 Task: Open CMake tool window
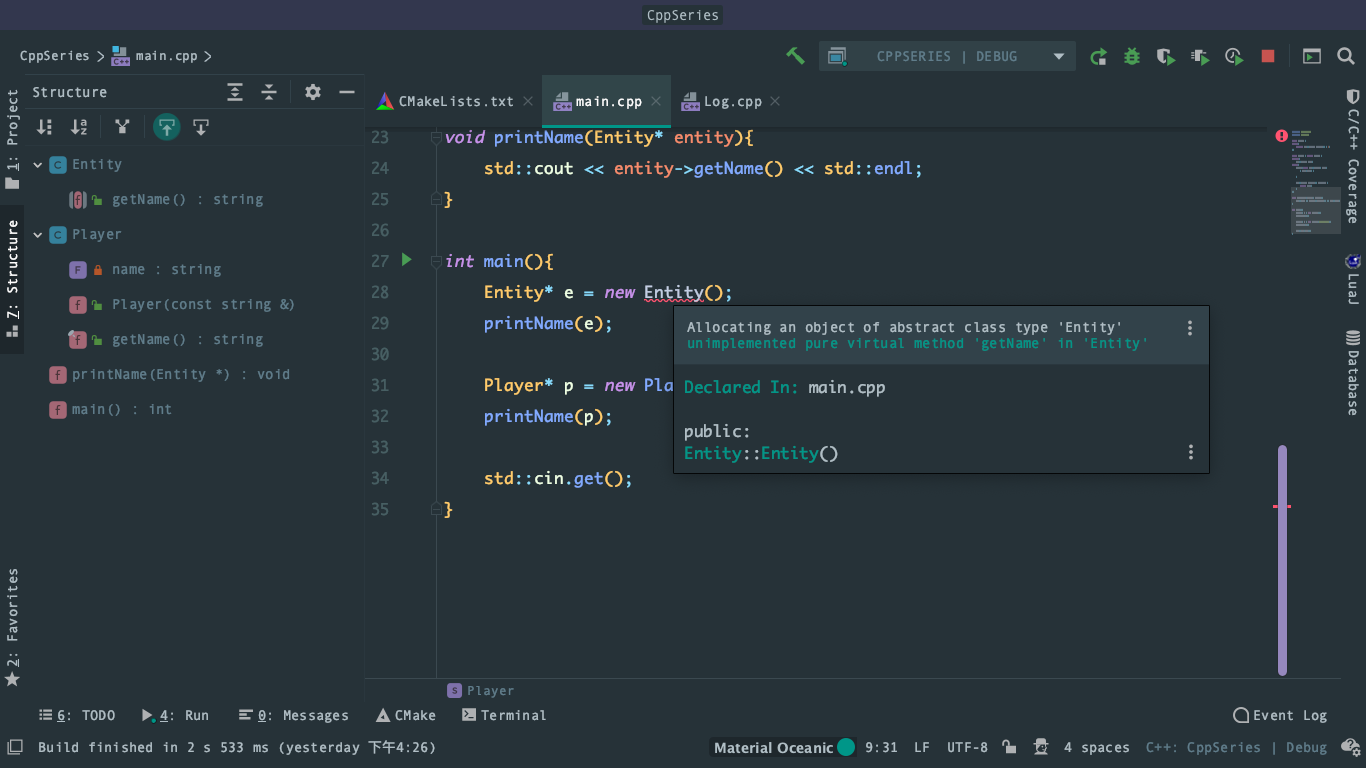click(x=406, y=716)
